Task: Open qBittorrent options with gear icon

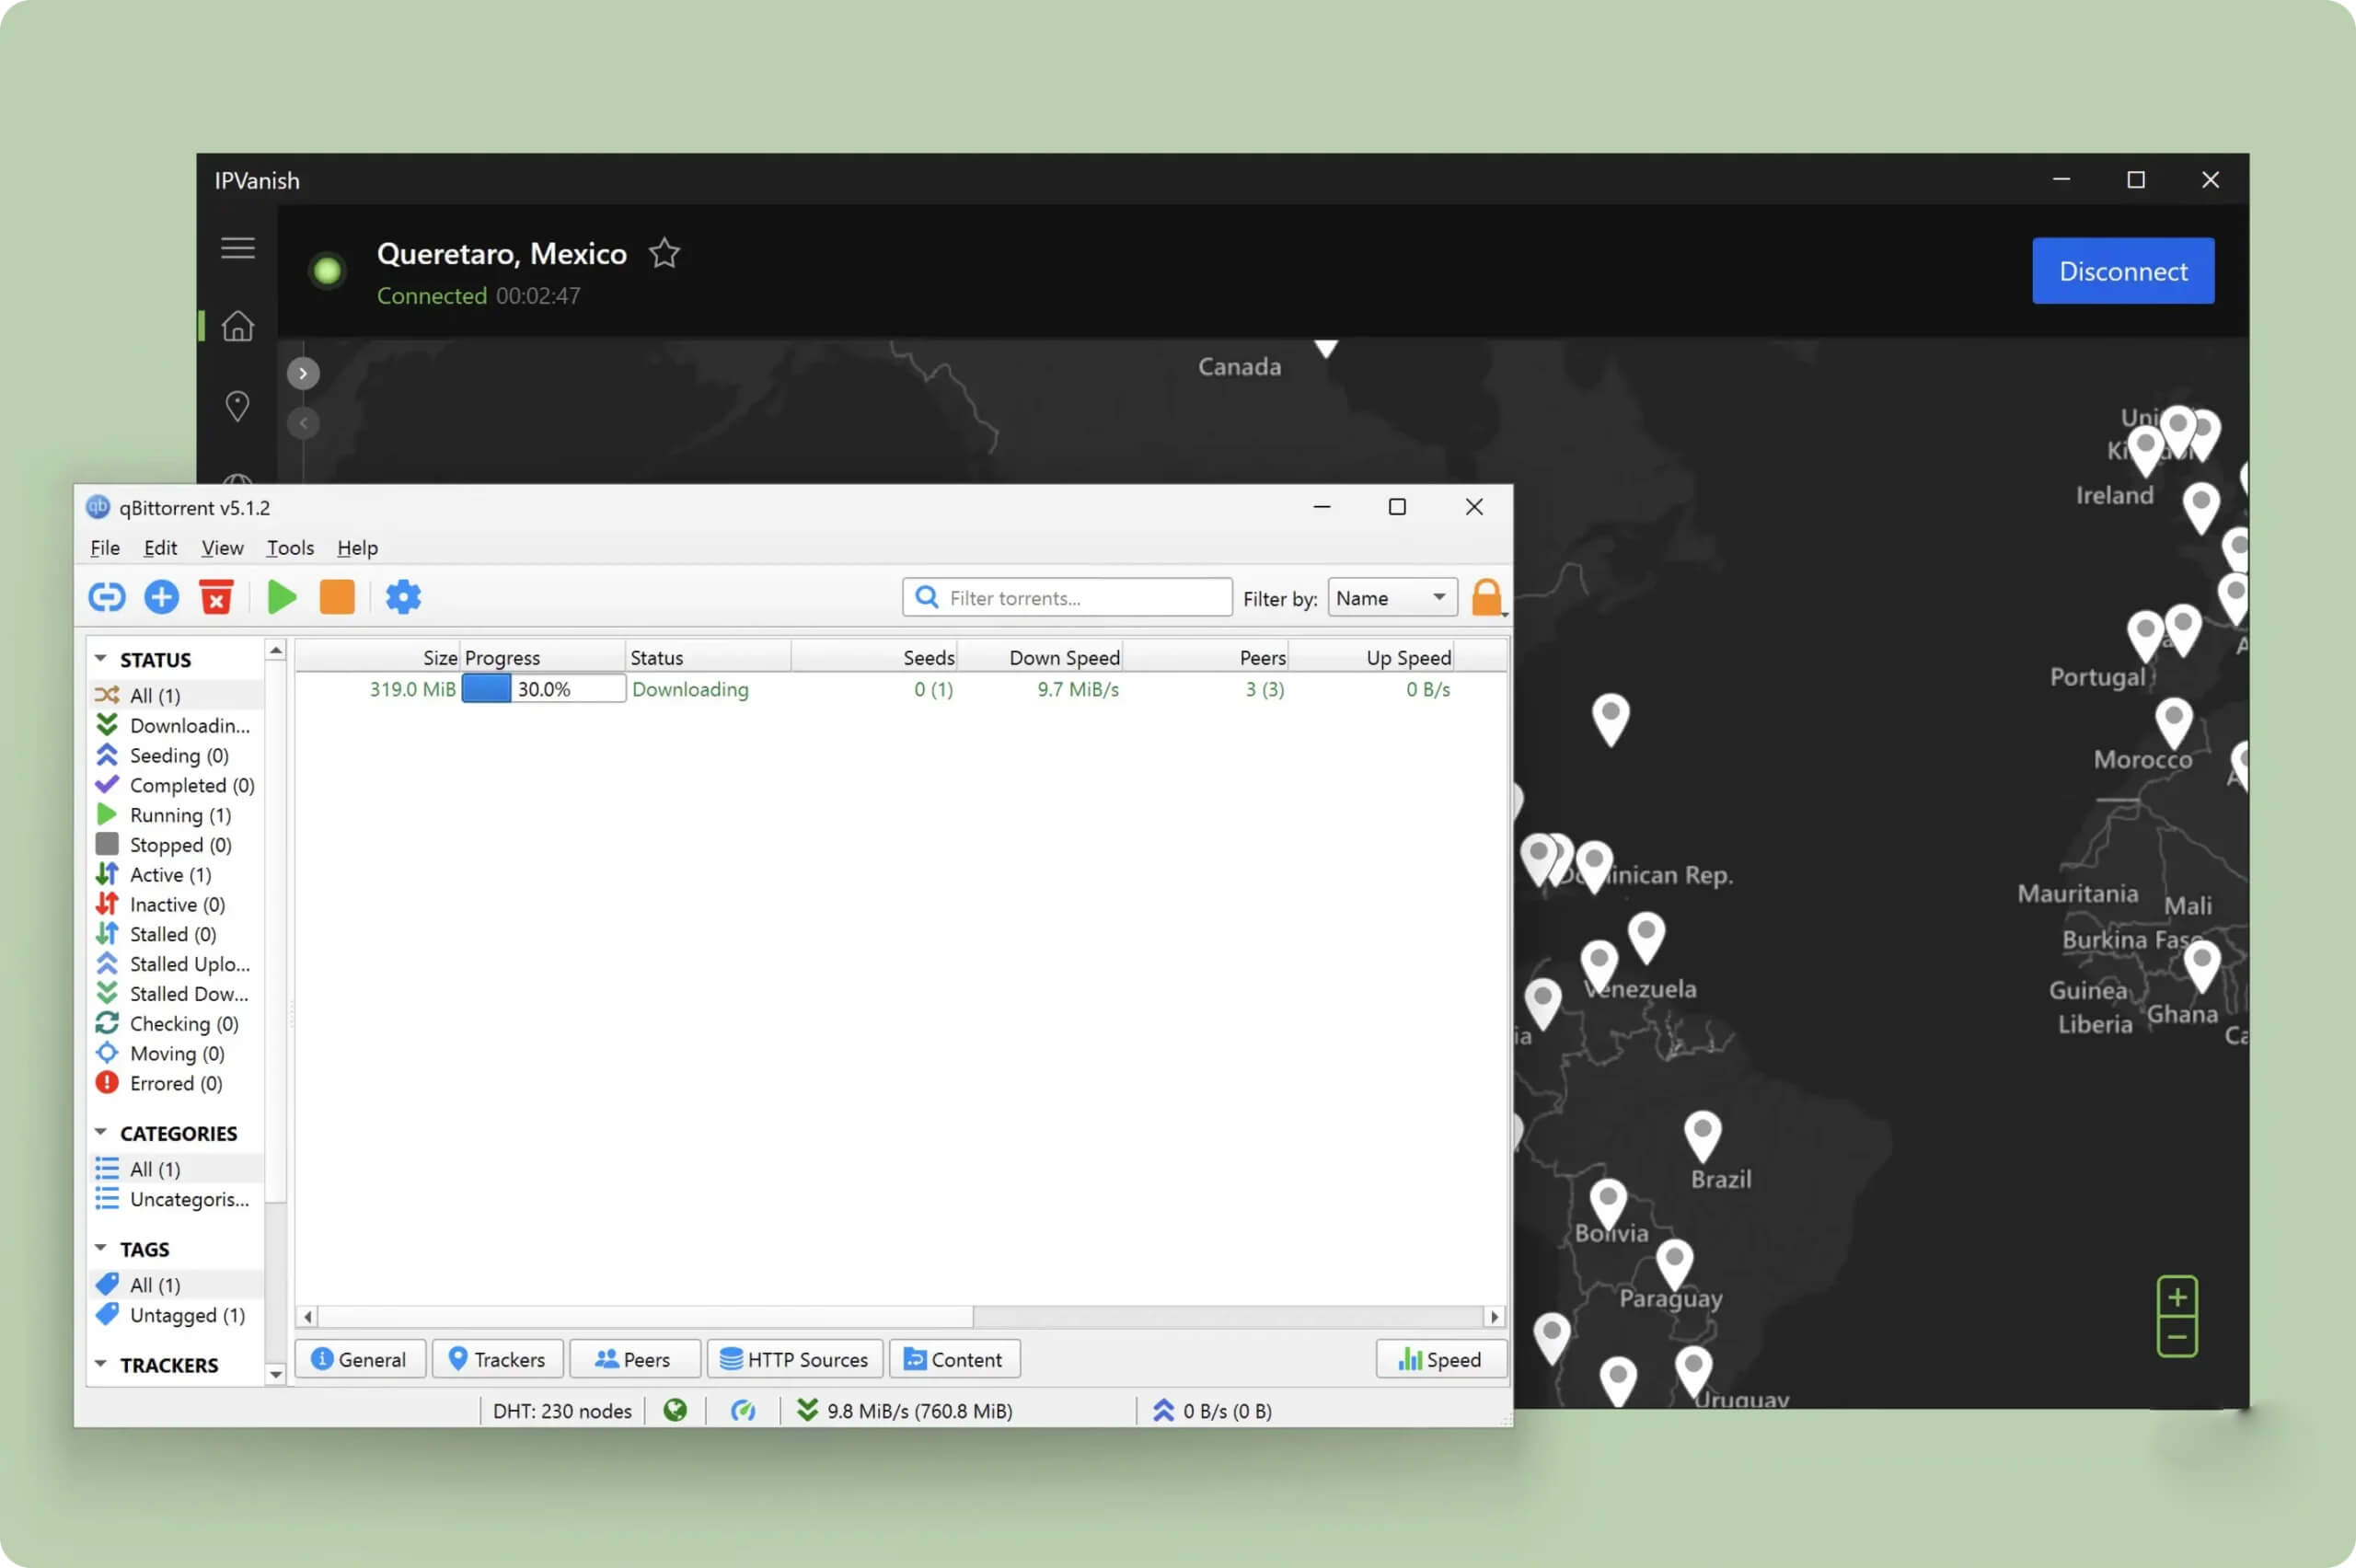Action: coord(402,596)
